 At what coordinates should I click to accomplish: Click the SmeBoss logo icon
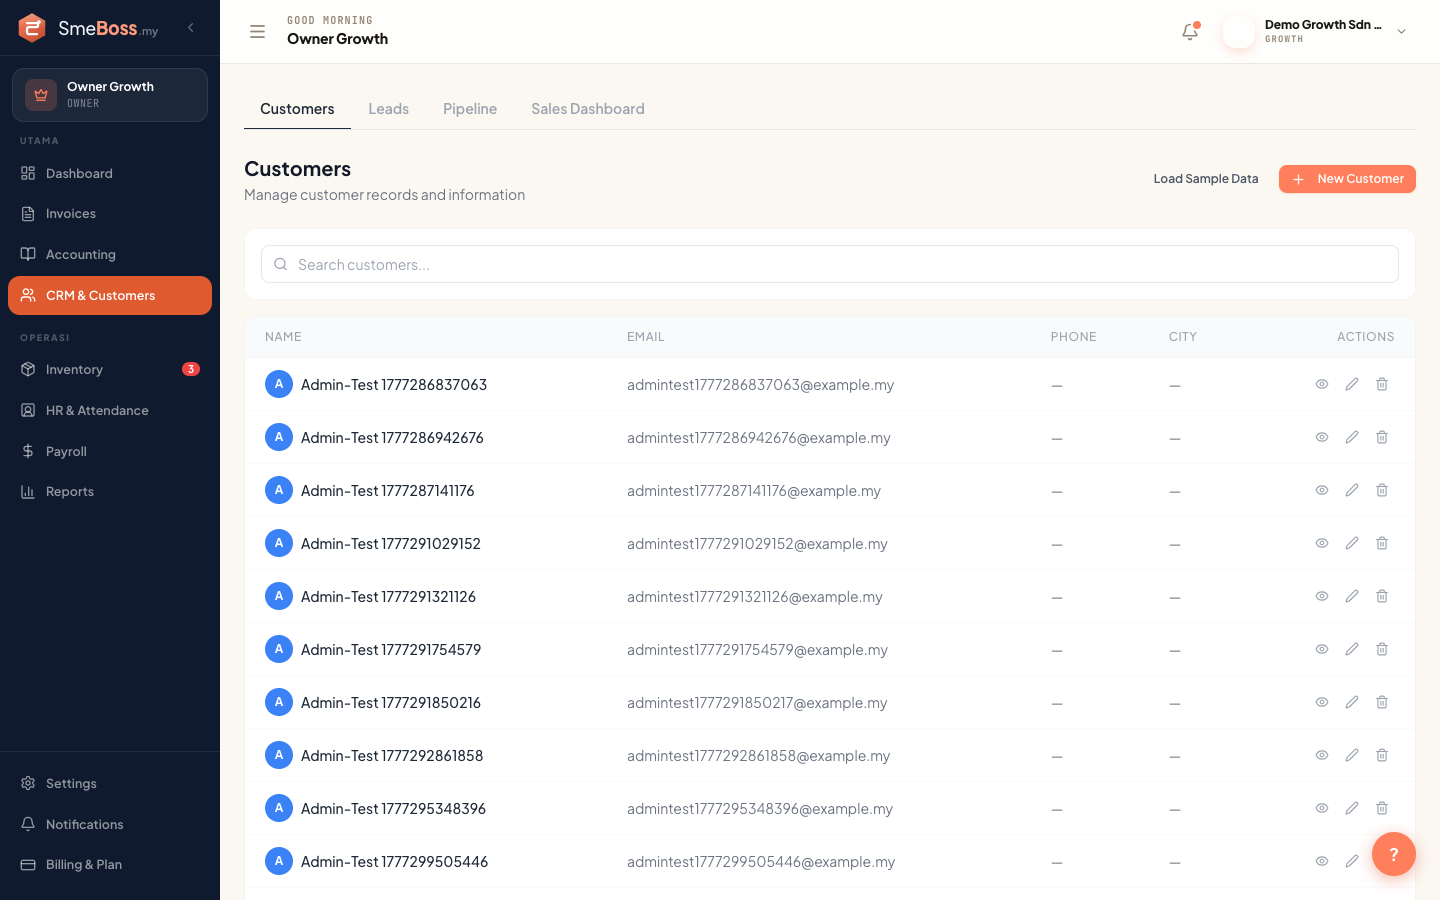click(32, 28)
